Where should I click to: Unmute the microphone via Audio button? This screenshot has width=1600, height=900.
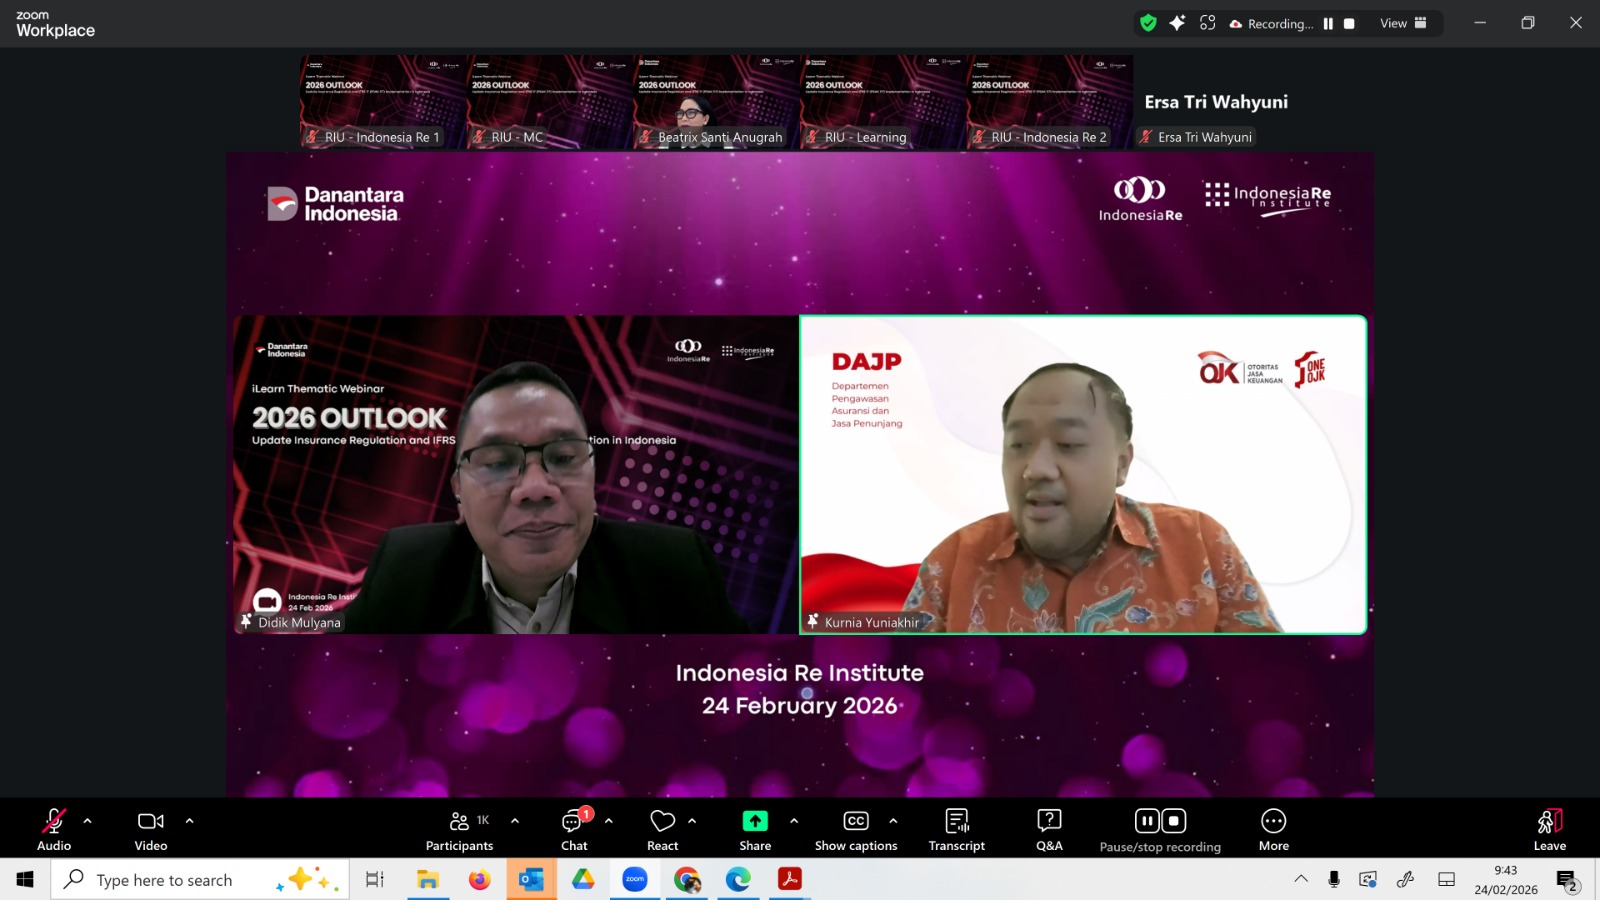tap(54, 830)
